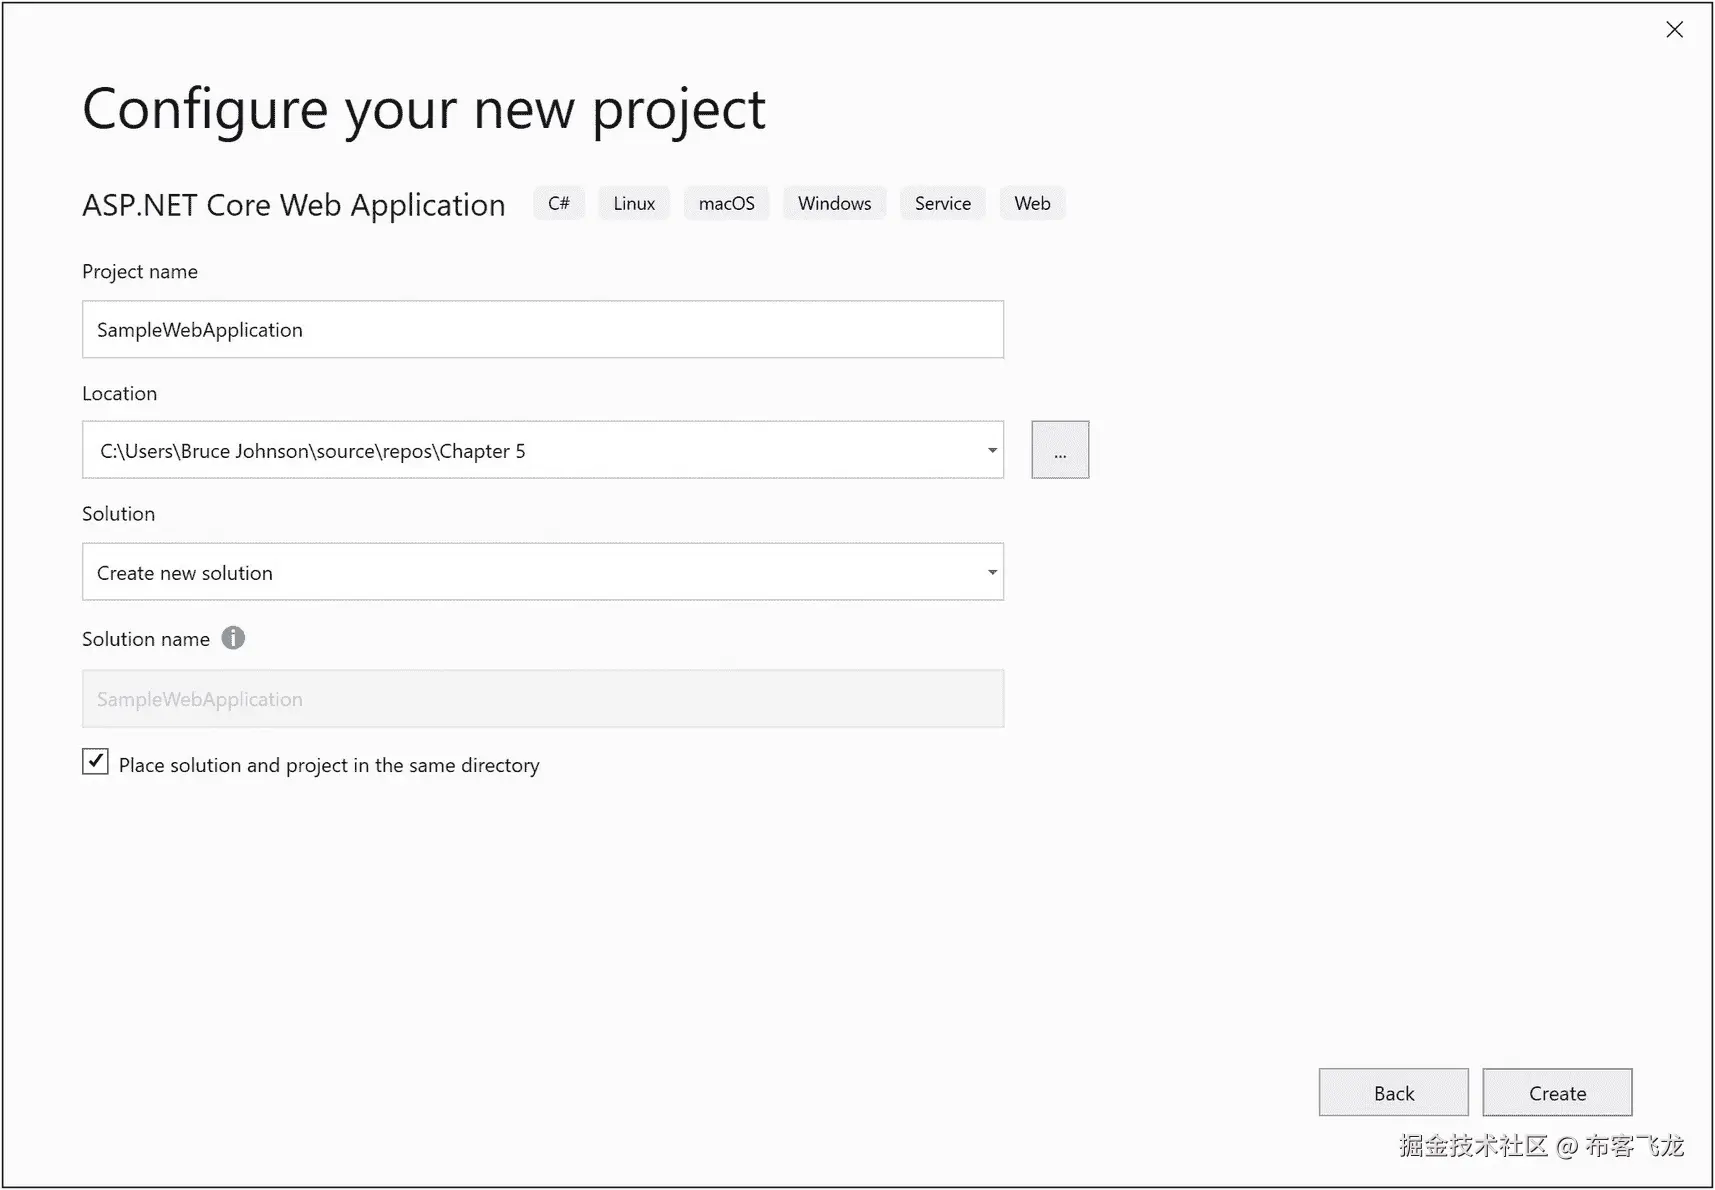Click the ASP.NET Core Web Application heading
Image resolution: width=1715 pixels, height=1190 pixels.
tap(294, 205)
